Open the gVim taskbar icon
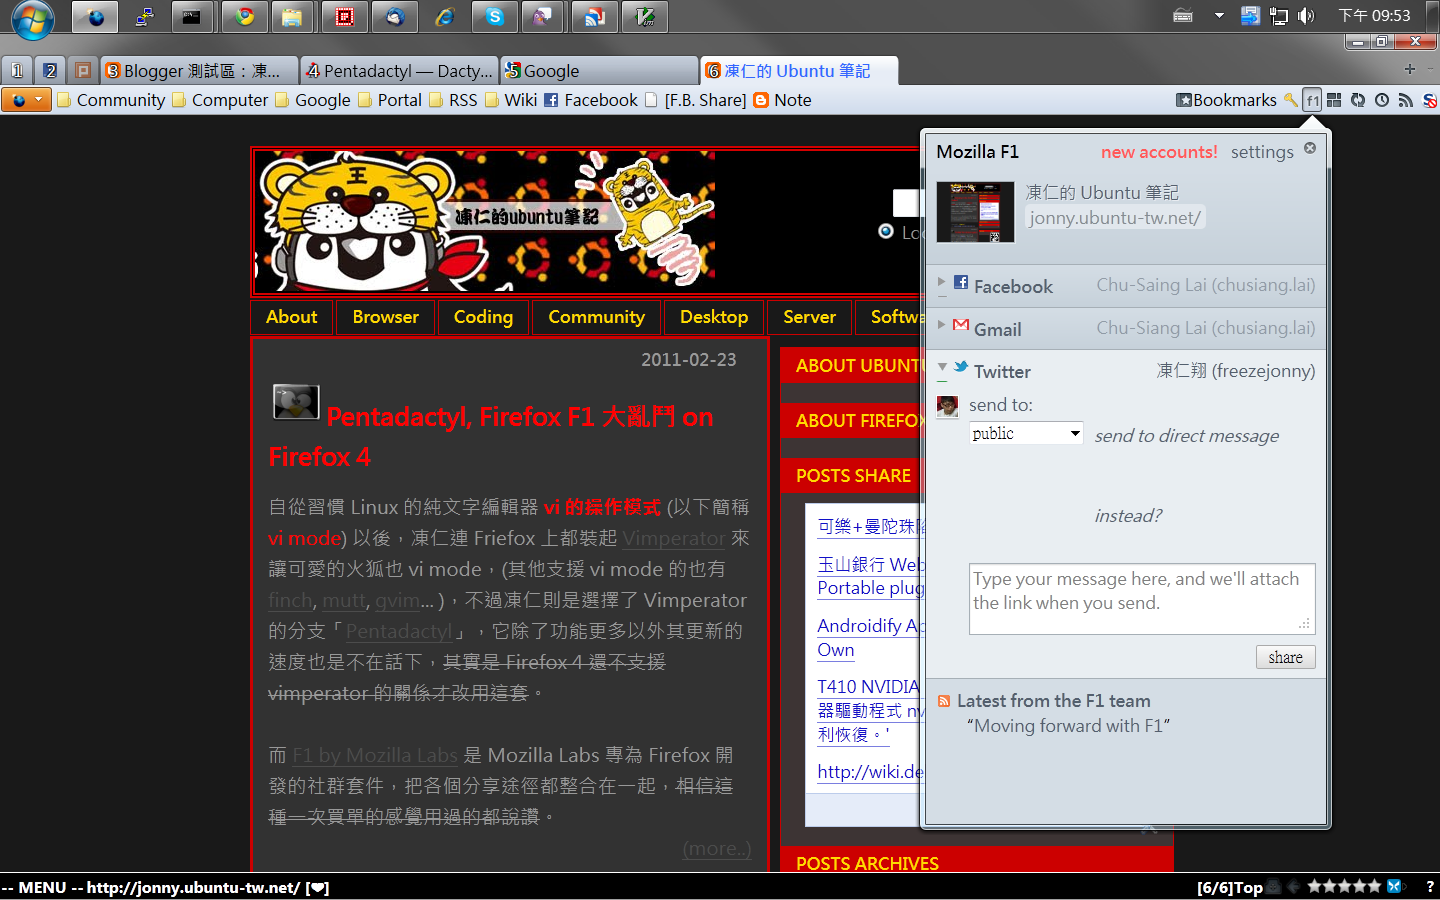Screen dimensions: 1440x900 [x=645, y=17]
